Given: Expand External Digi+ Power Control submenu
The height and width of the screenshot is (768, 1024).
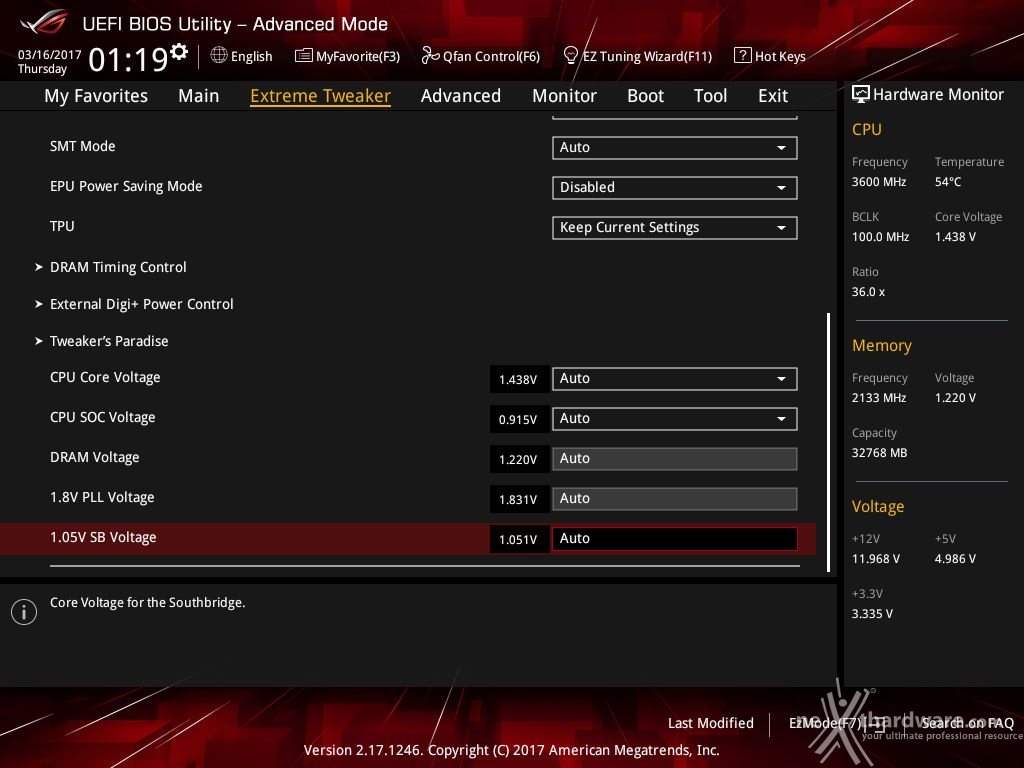Looking at the screenshot, I should [141, 304].
